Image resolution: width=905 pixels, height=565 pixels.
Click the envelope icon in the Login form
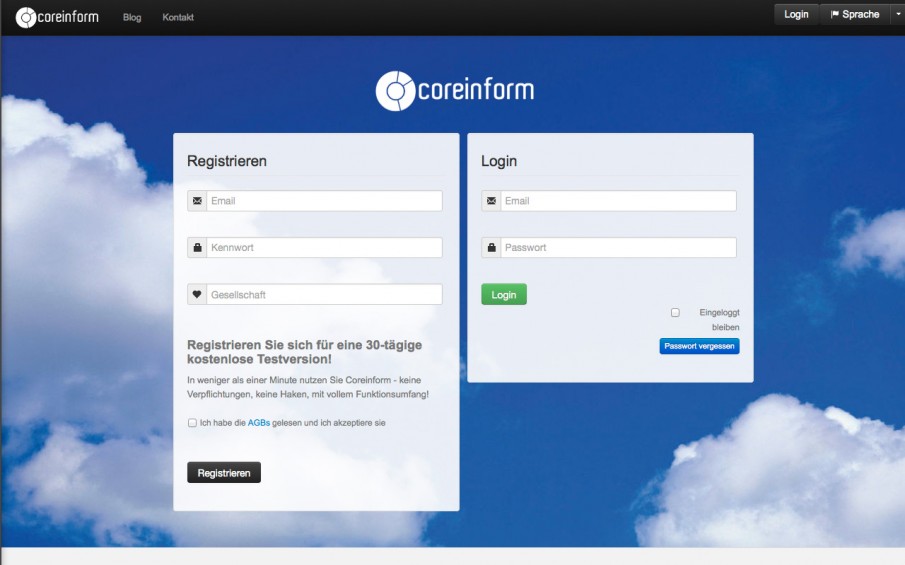491,201
